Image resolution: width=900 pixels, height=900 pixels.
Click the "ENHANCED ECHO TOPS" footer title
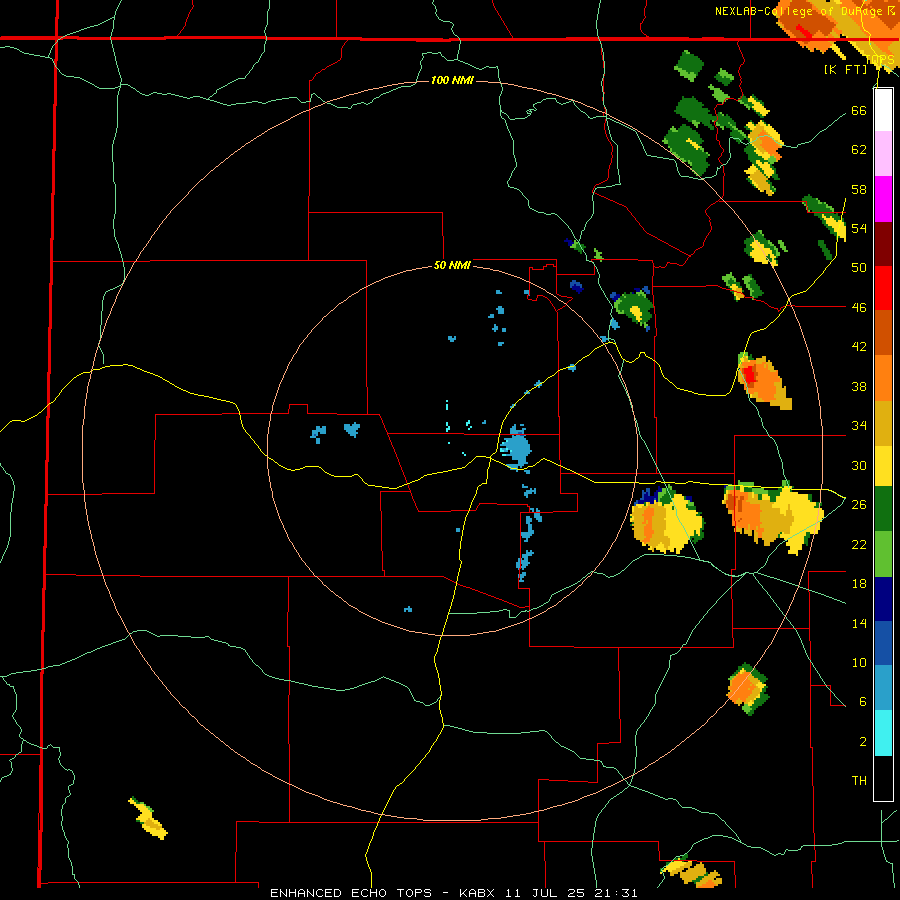point(351,893)
